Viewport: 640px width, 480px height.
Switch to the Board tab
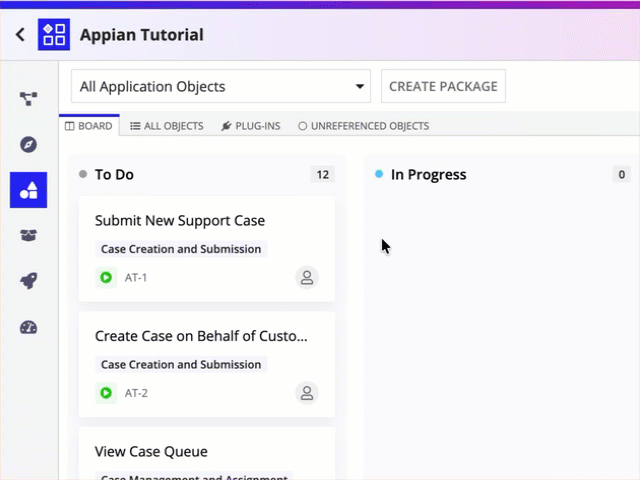[89, 126]
